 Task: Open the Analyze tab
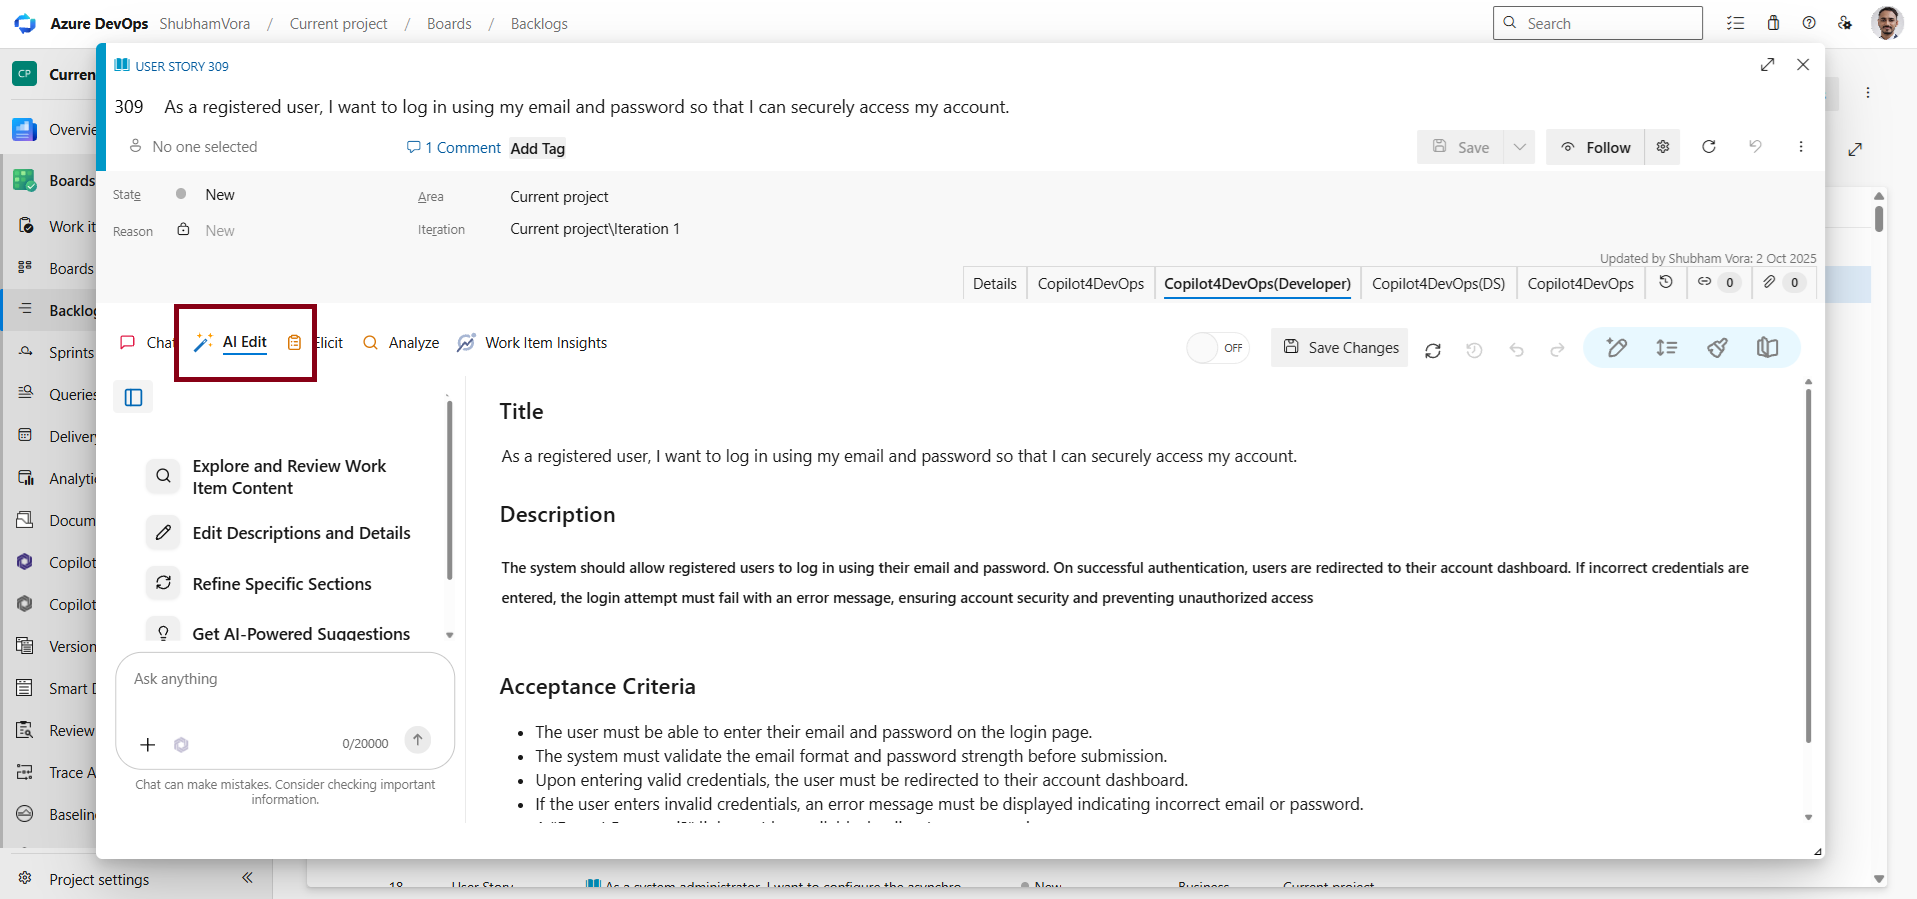pyautogui.click(x=401, y=343)
